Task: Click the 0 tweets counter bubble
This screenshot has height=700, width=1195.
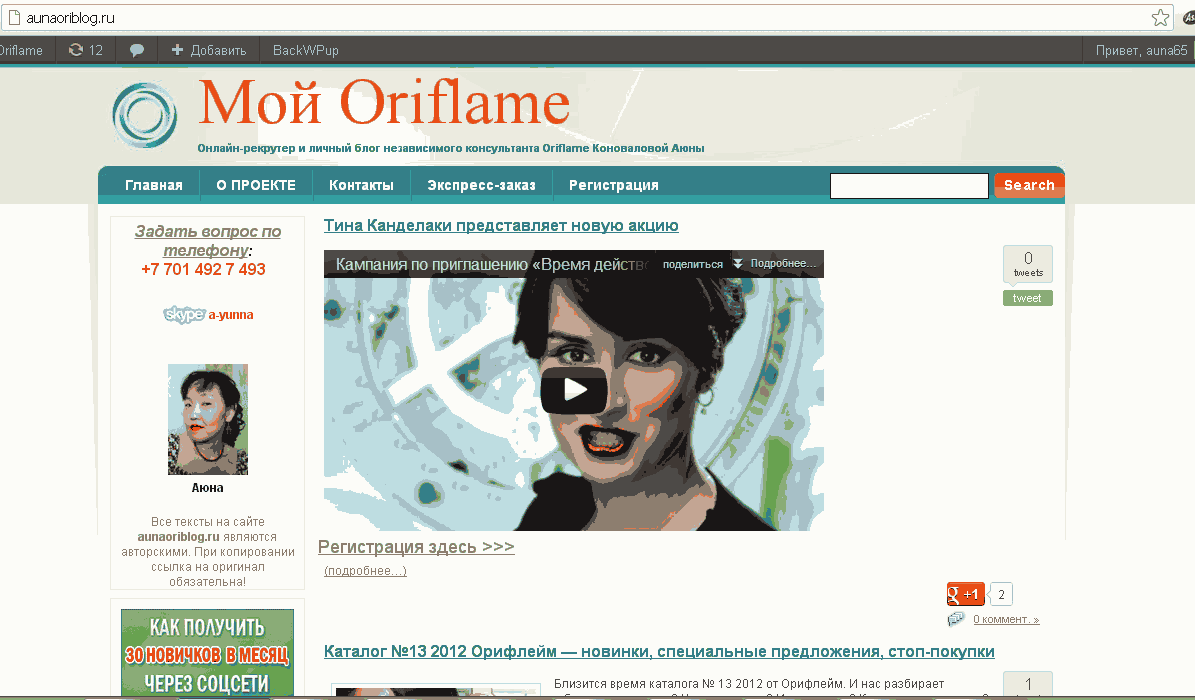Action: (x=1028, y=264)
